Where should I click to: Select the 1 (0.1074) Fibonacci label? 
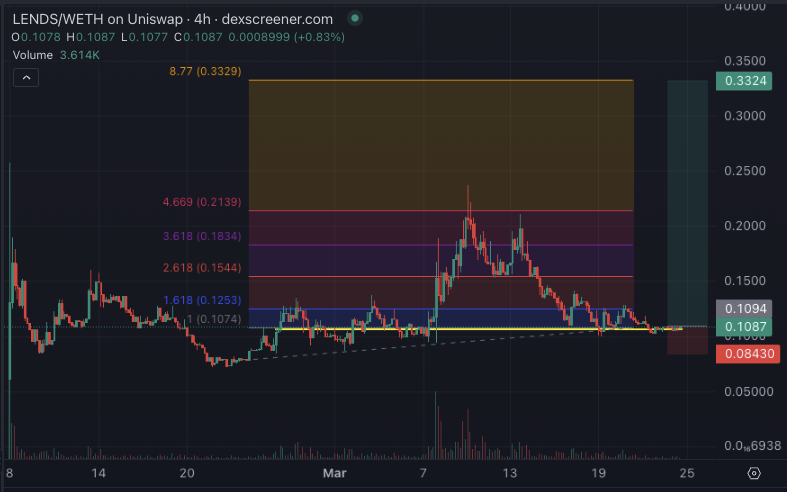[x=214, y=319]
